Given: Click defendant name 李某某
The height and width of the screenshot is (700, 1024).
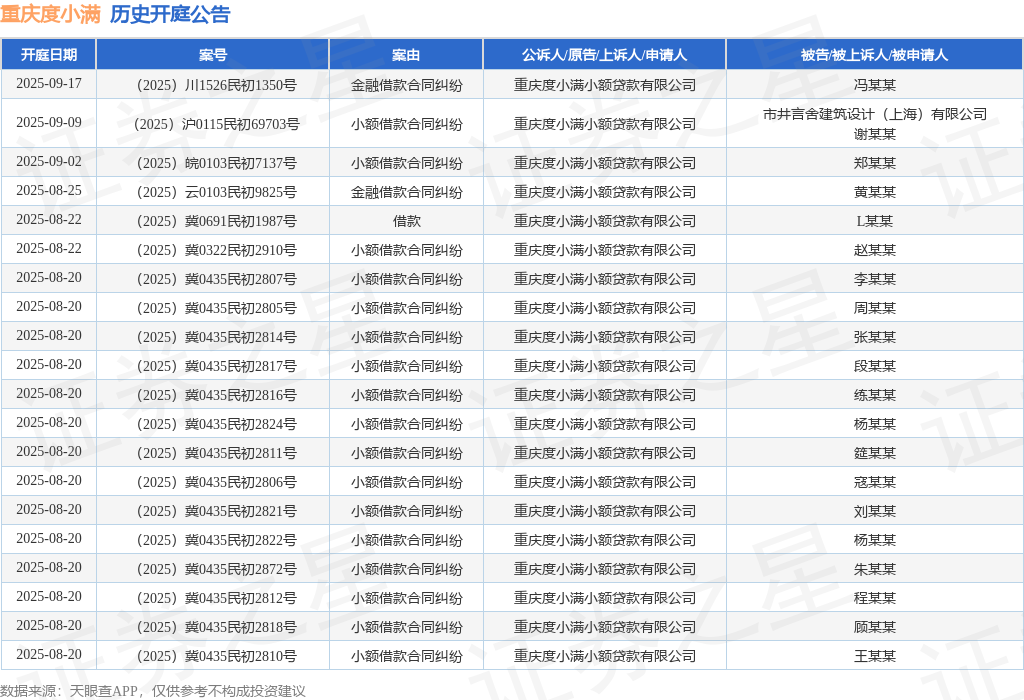Looking at the screenshot, I should pos(874,279).
